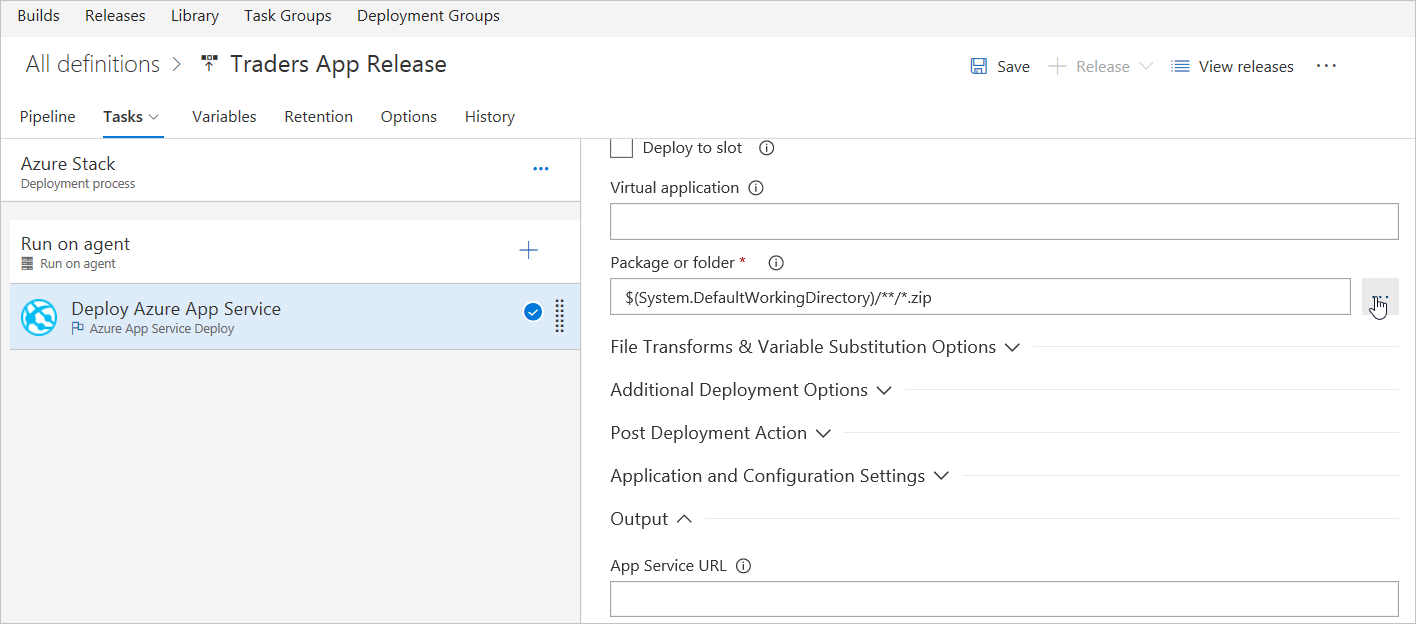Click the drag handle on Deploy Azure App Service
The image size is (1416, 624).
click(x=560, y=315)
